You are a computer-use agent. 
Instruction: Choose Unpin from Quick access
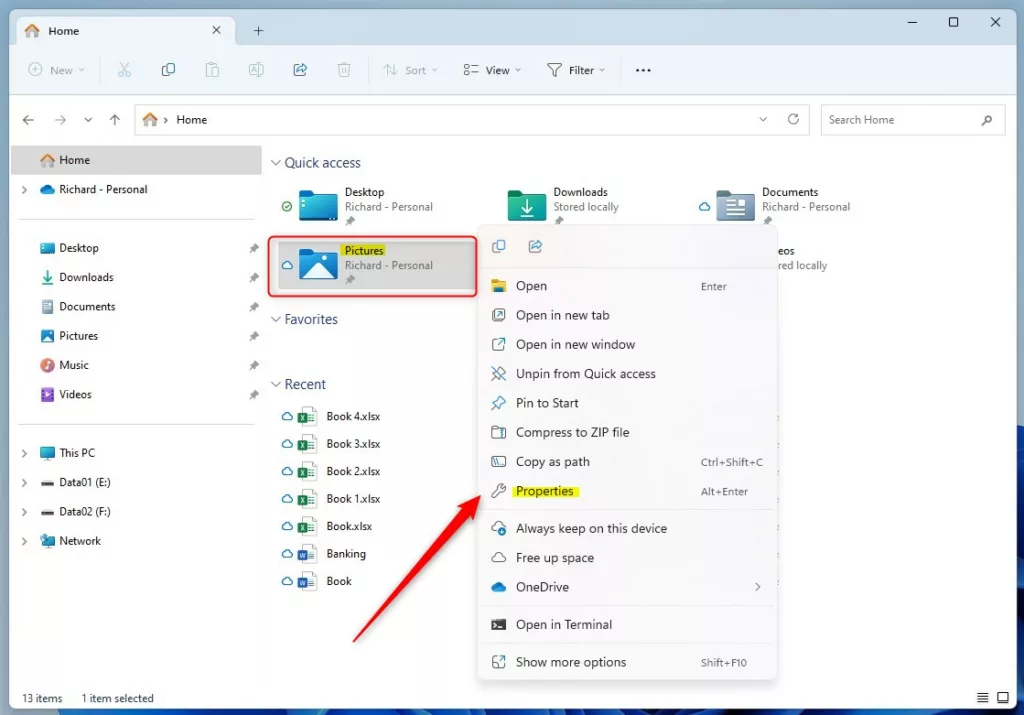click(x=627, y=374)
